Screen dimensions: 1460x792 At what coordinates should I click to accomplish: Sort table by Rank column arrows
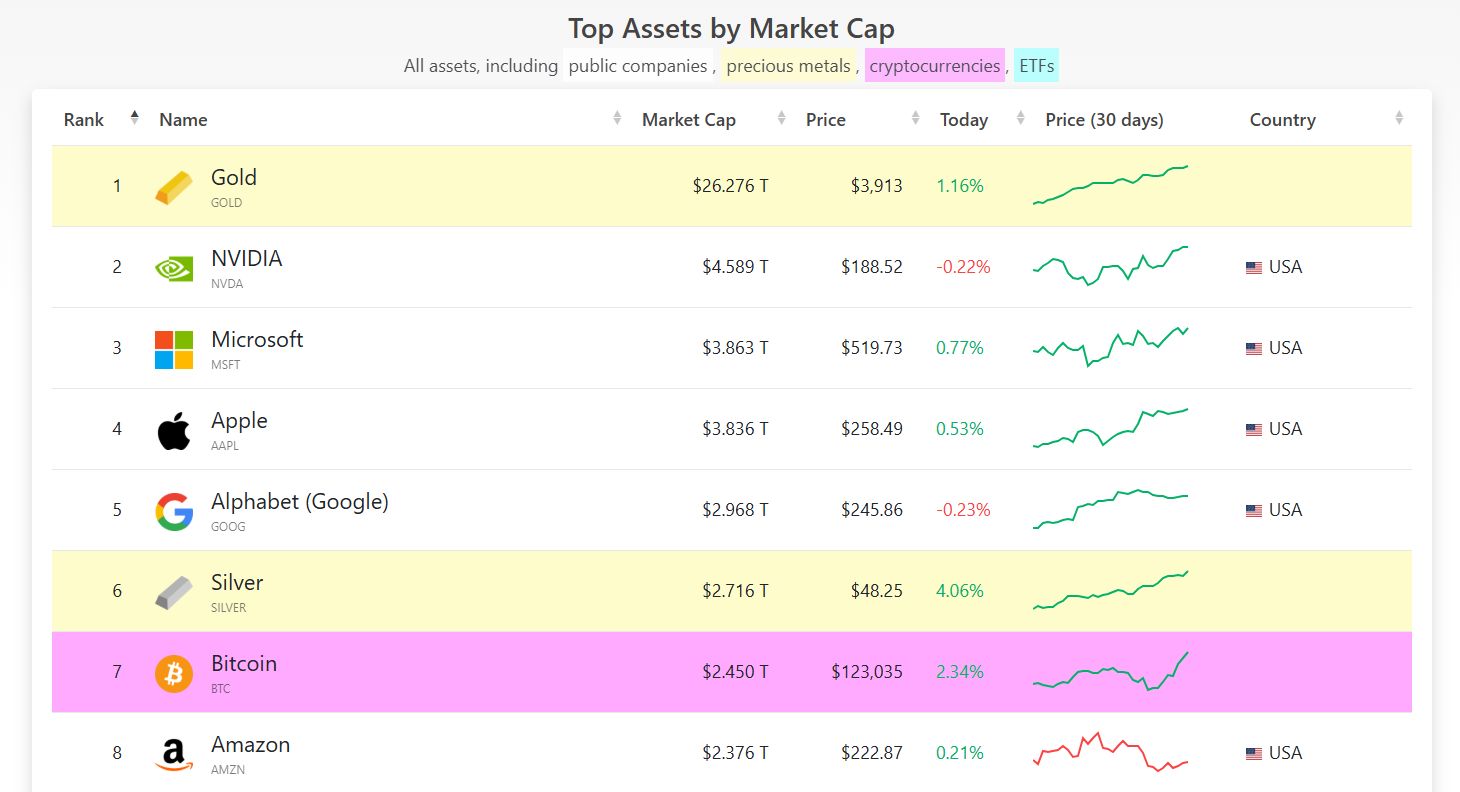point(134,119)
